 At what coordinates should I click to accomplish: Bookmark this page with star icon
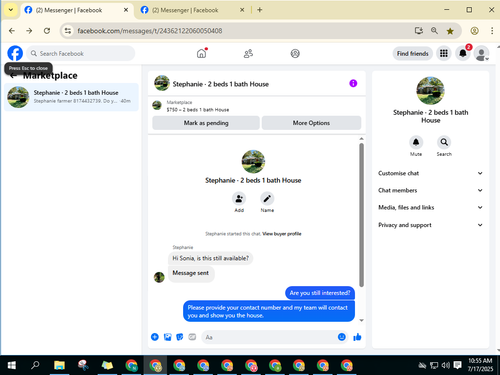tap(450, 31)
